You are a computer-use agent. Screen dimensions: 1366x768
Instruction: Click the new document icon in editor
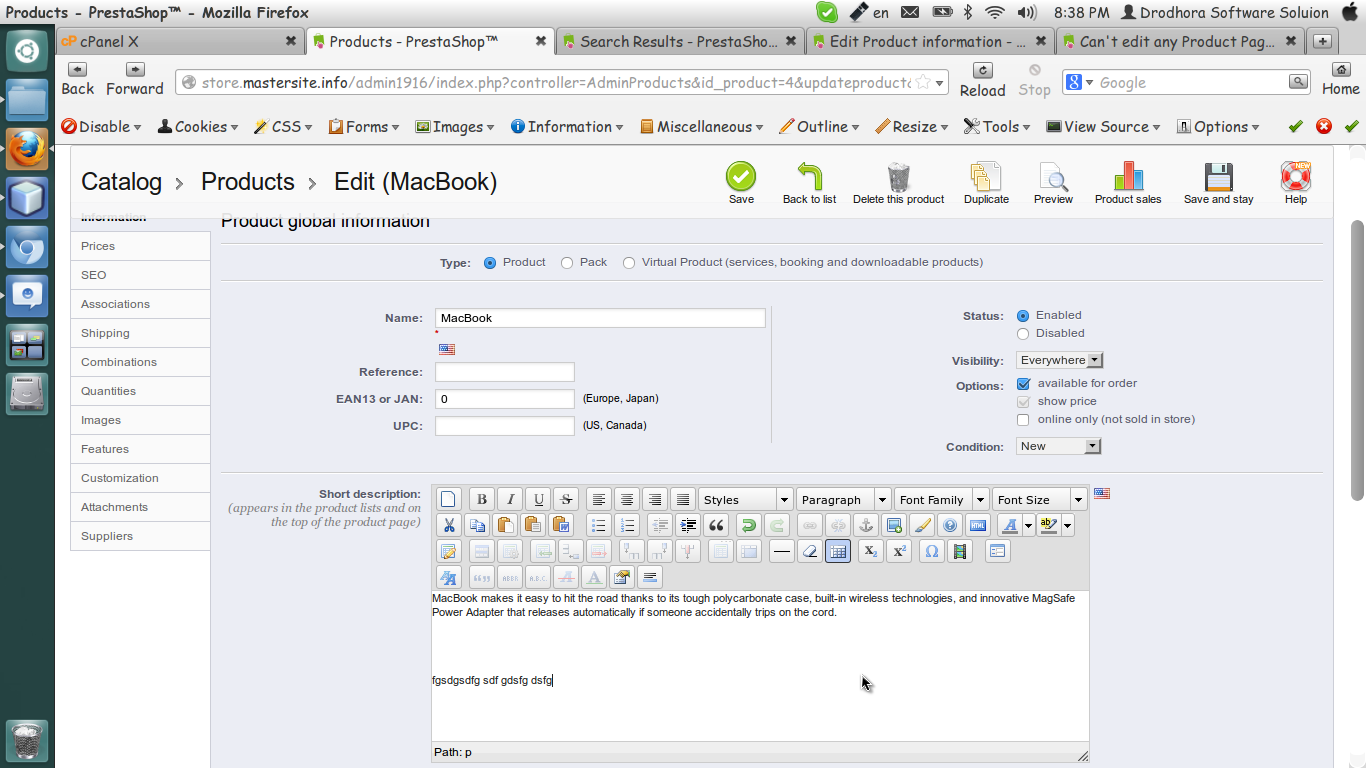click(449, 499)
